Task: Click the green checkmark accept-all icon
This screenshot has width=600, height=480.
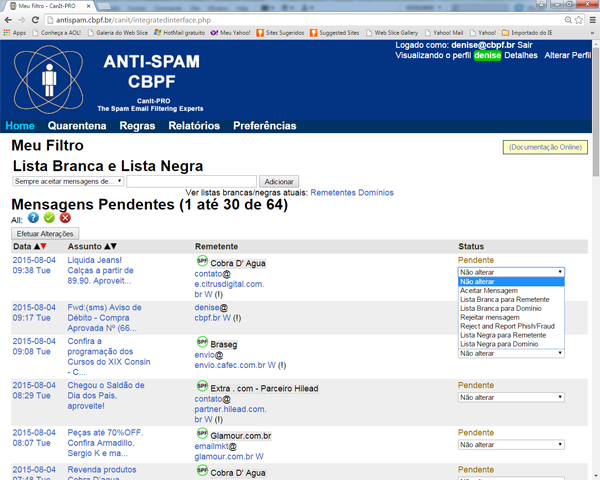Action: [x=49, y=217]
